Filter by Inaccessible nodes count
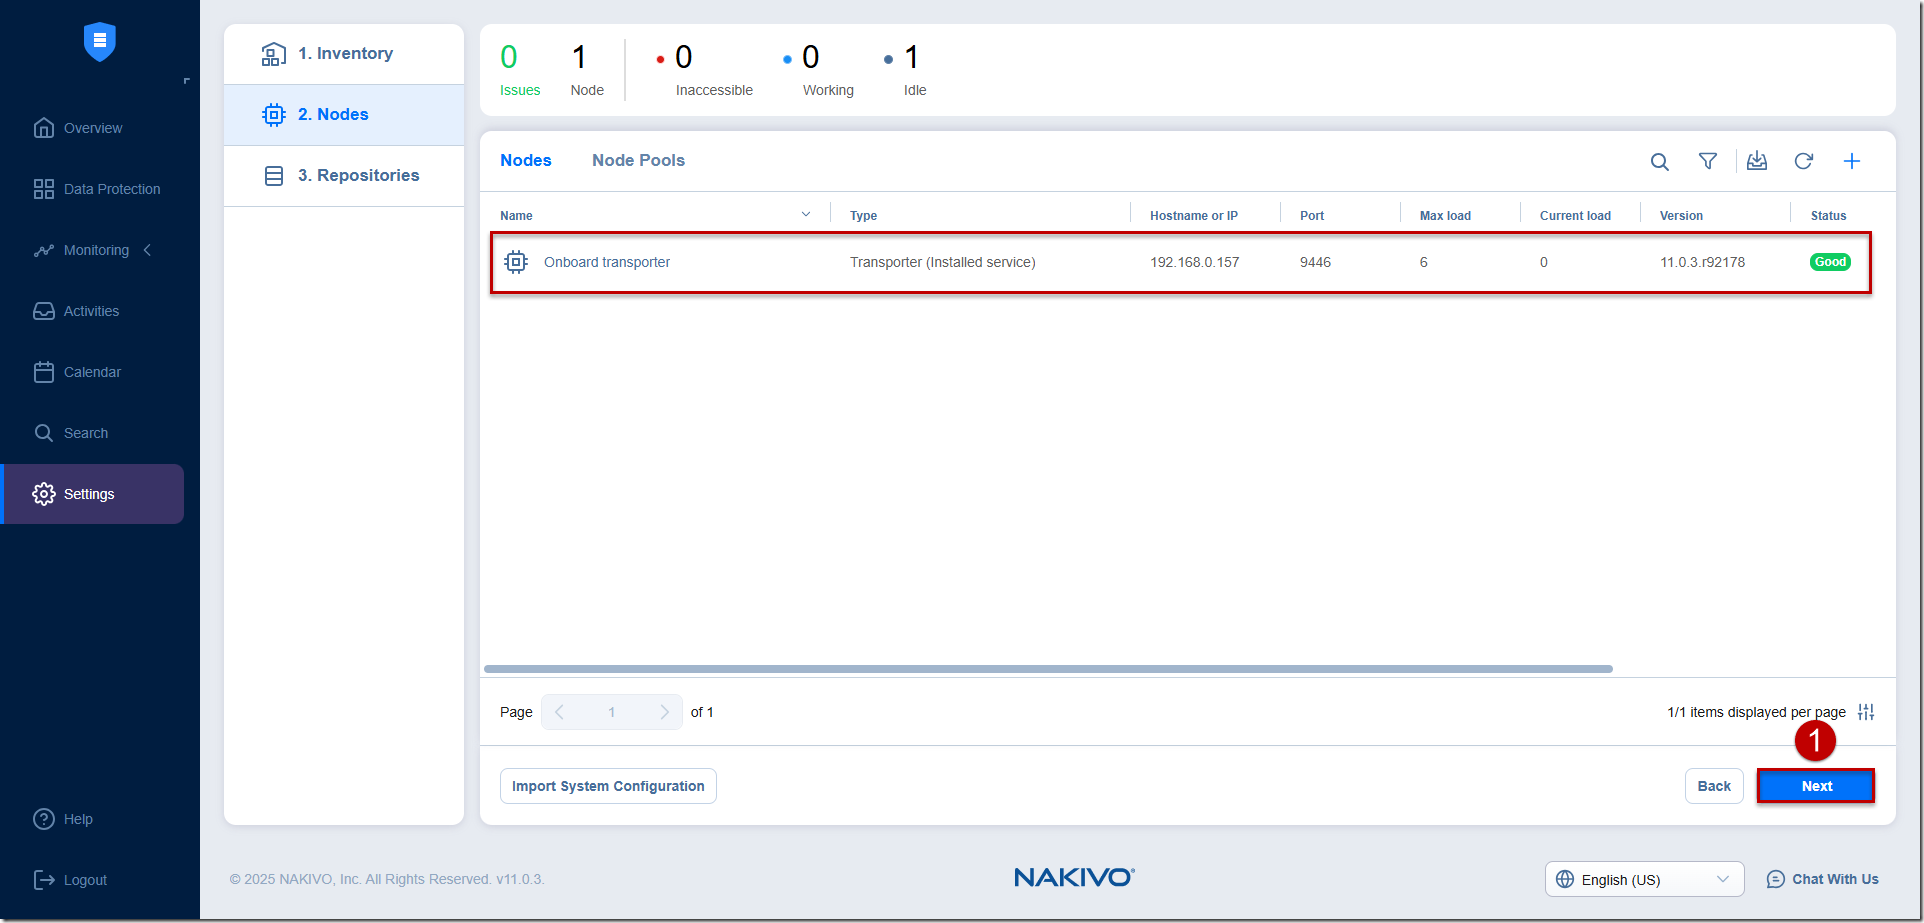 705,70
